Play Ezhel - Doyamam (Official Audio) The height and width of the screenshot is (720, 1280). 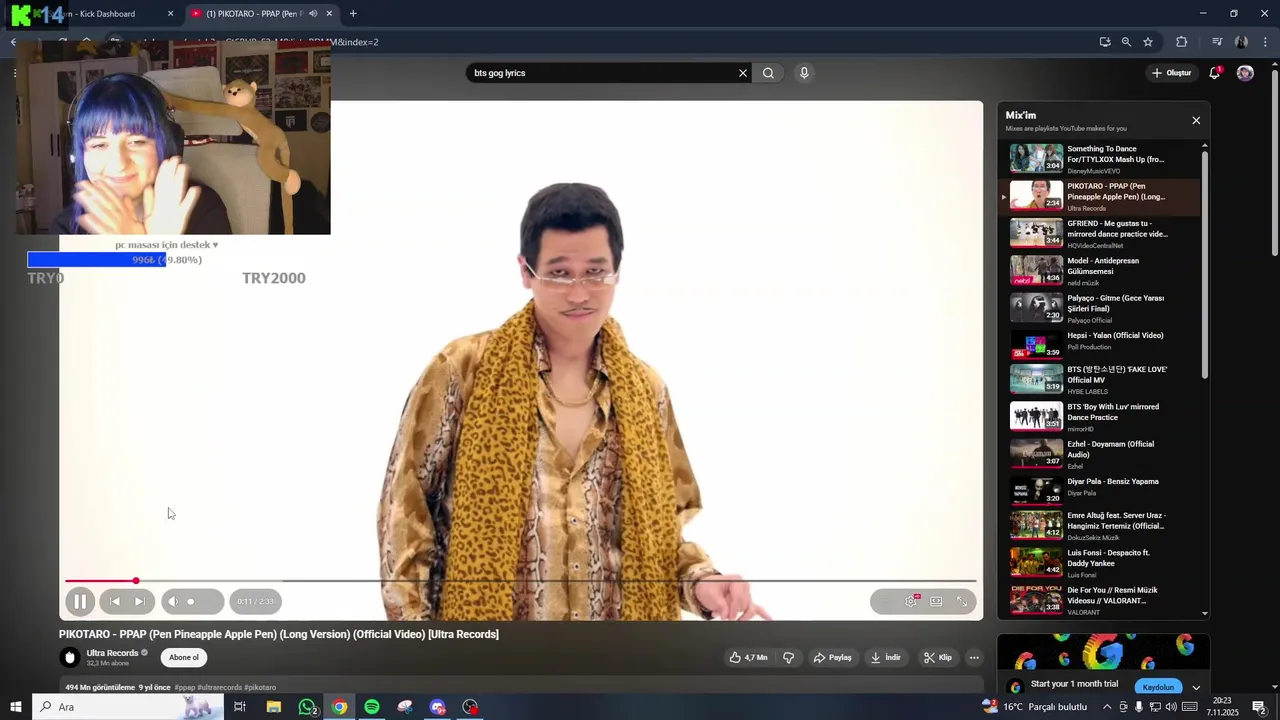coord(1100,454)
